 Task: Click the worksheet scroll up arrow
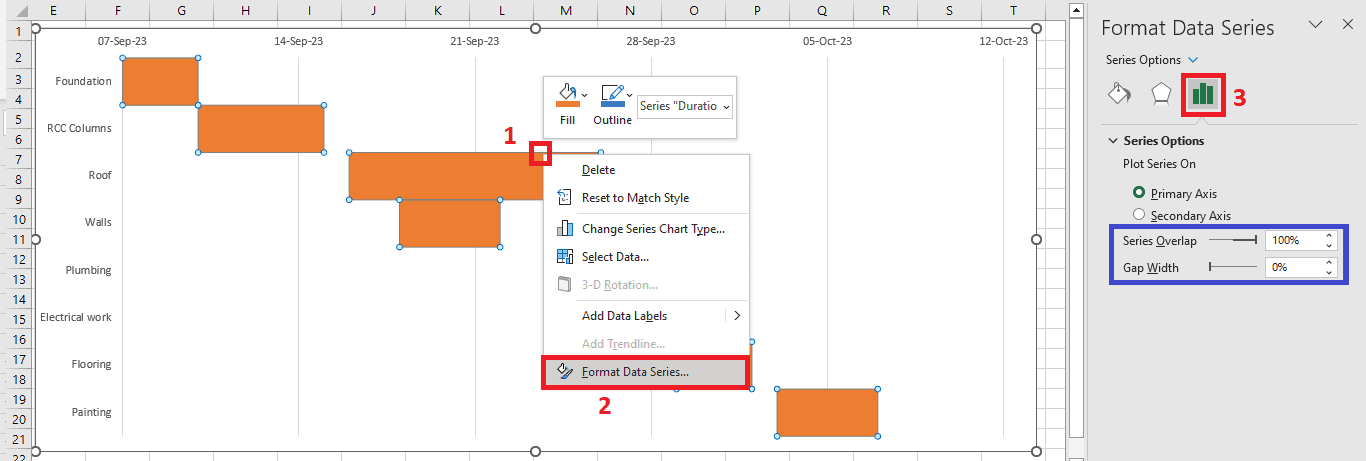pyautogui.click(x=1076, y=11)
